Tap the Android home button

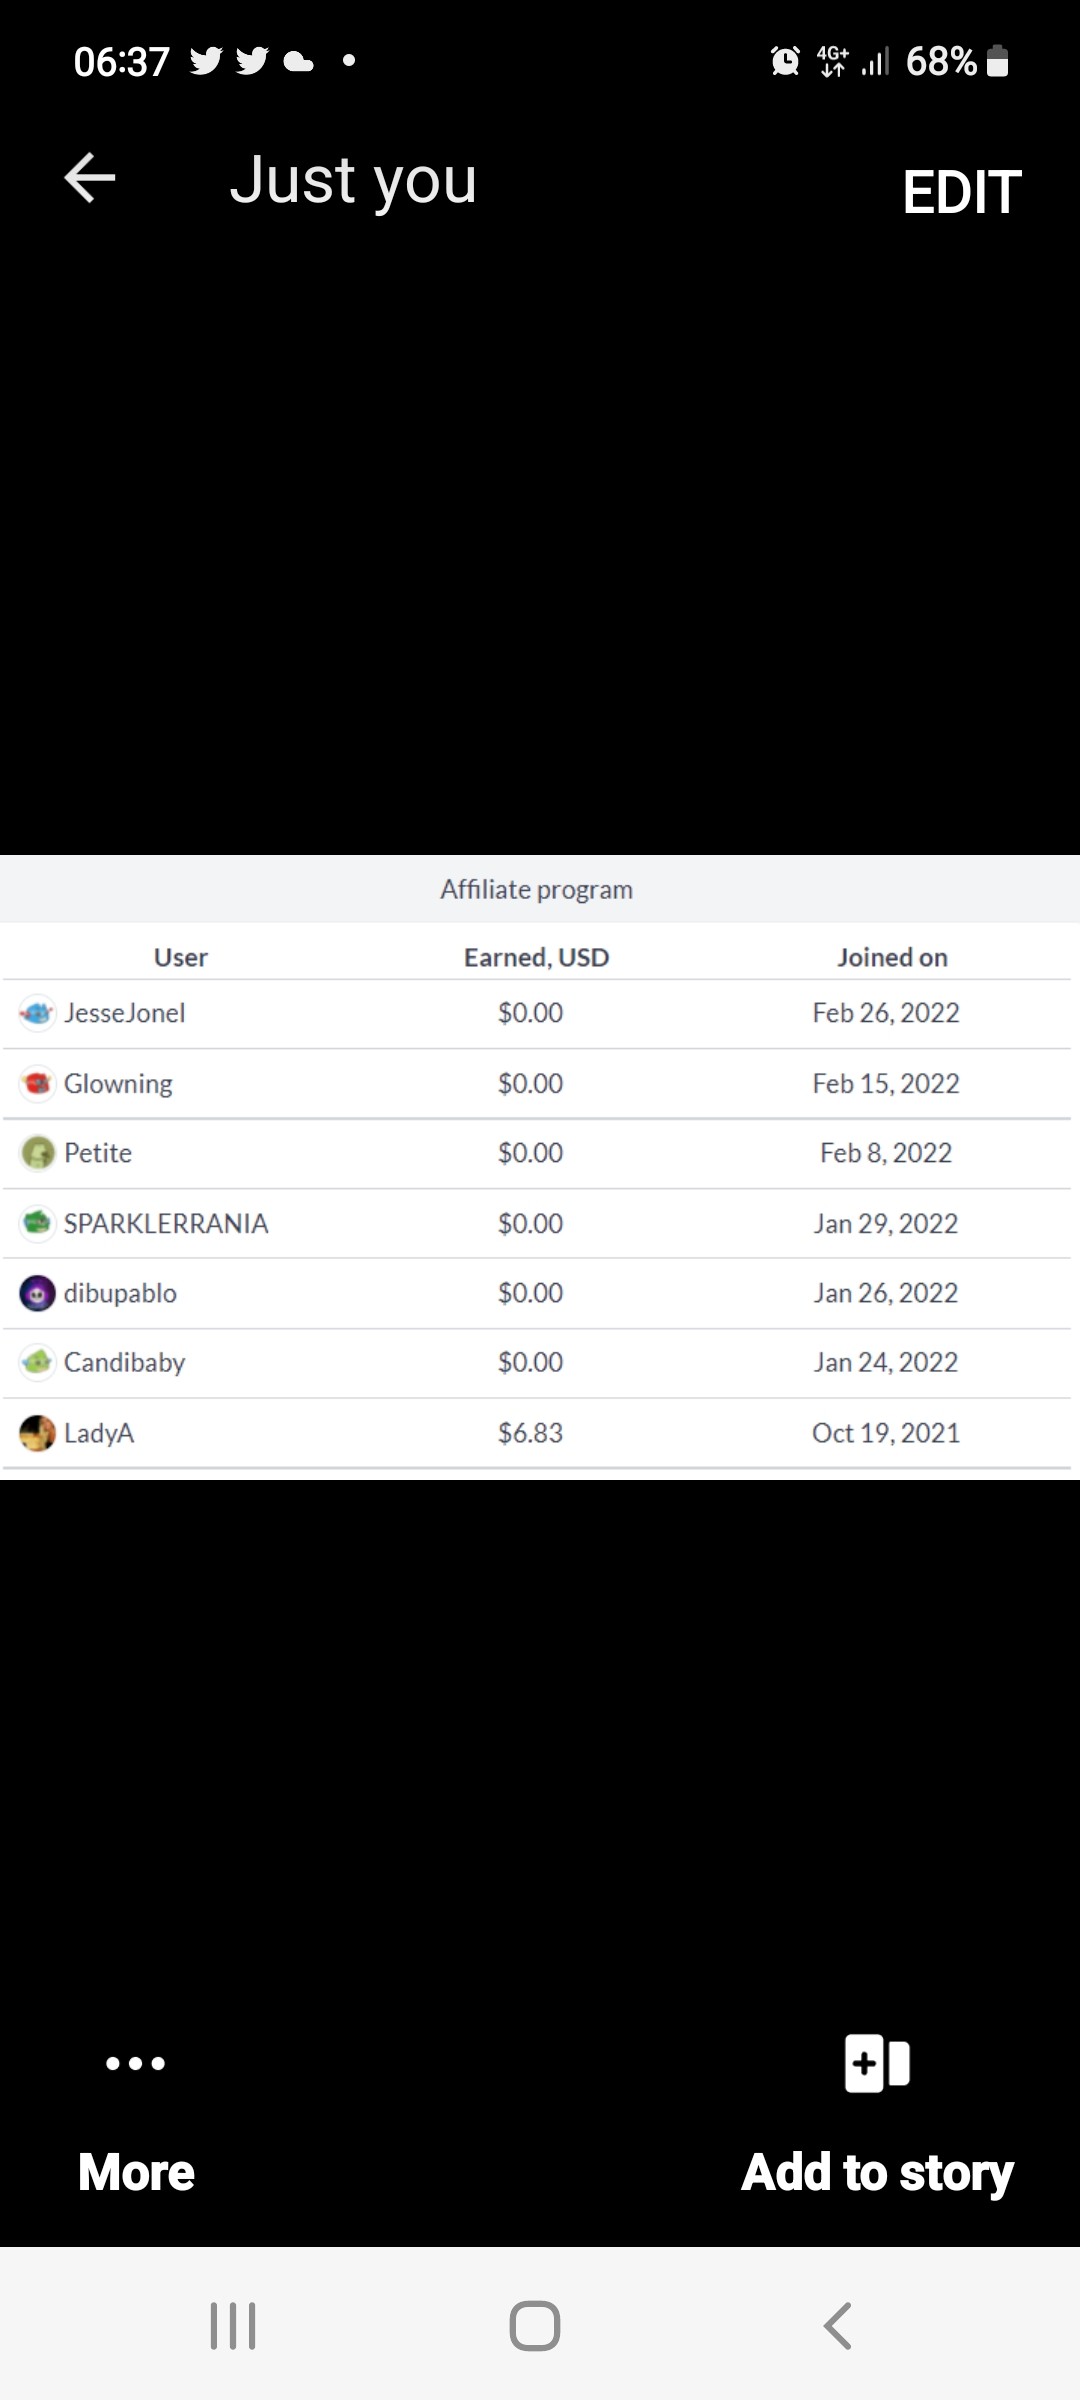click(535, 2325)
